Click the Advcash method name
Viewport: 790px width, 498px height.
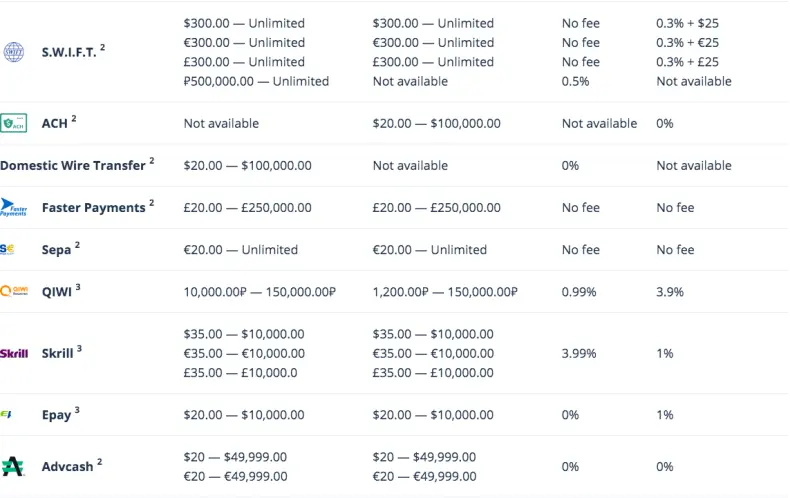68,467
